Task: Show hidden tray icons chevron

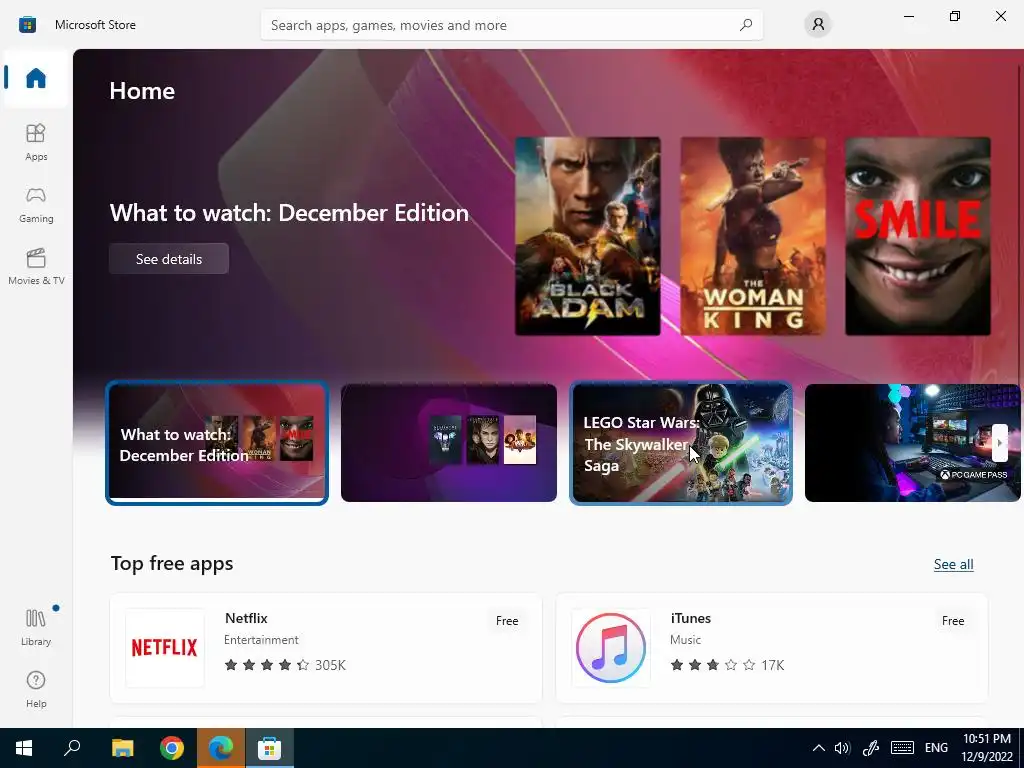Action: click(818, 748)
